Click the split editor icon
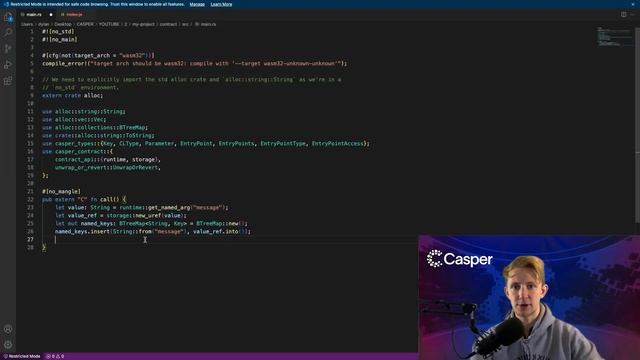Image resolution: width=640 pixels, height=360 pixels. tap(624, 14)
